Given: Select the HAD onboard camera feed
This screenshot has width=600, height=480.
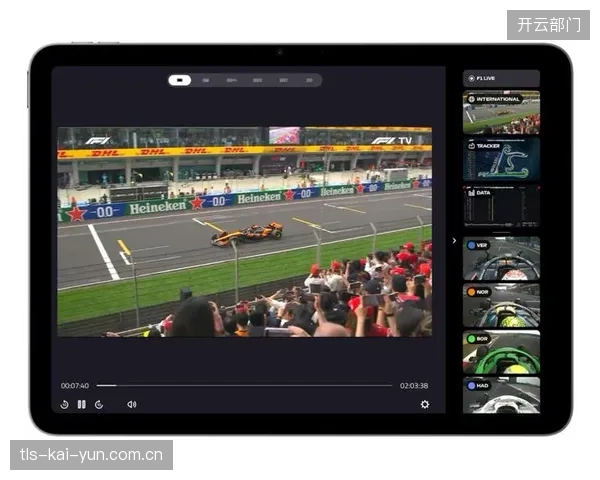Looking at the screenshot, I should tap(501, 395).
